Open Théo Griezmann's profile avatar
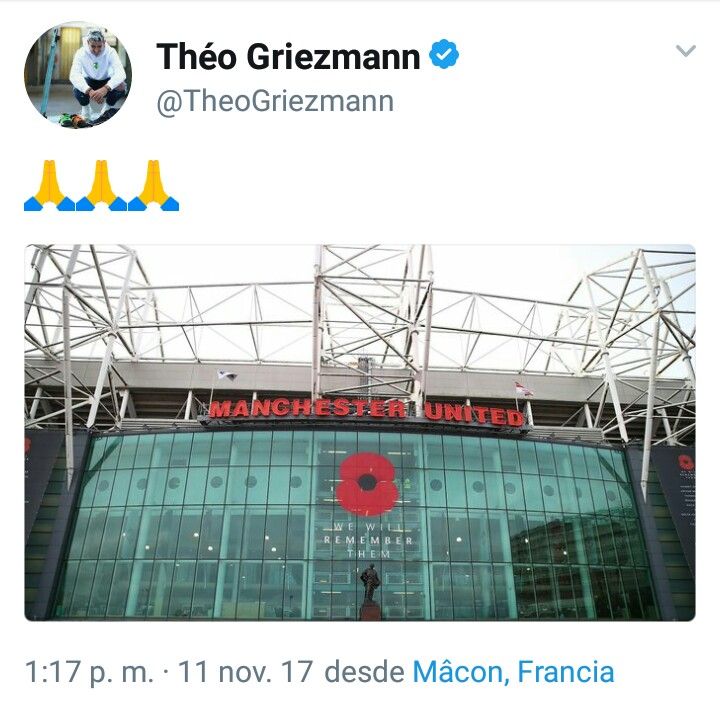720x710 pixels. pyautogui.click(x=78, y=75)
